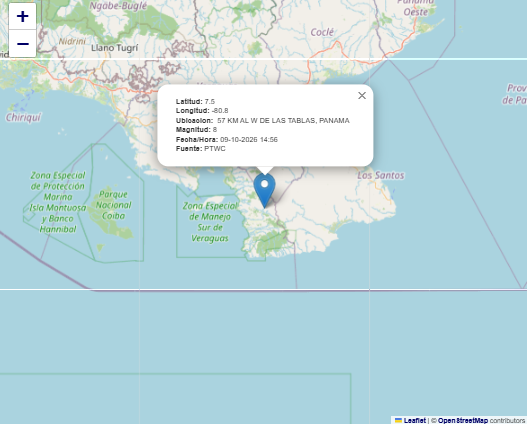Click the Ngäbe-Buglé map label
Viewport: 527px width, 424px height.
click(118, 6)
